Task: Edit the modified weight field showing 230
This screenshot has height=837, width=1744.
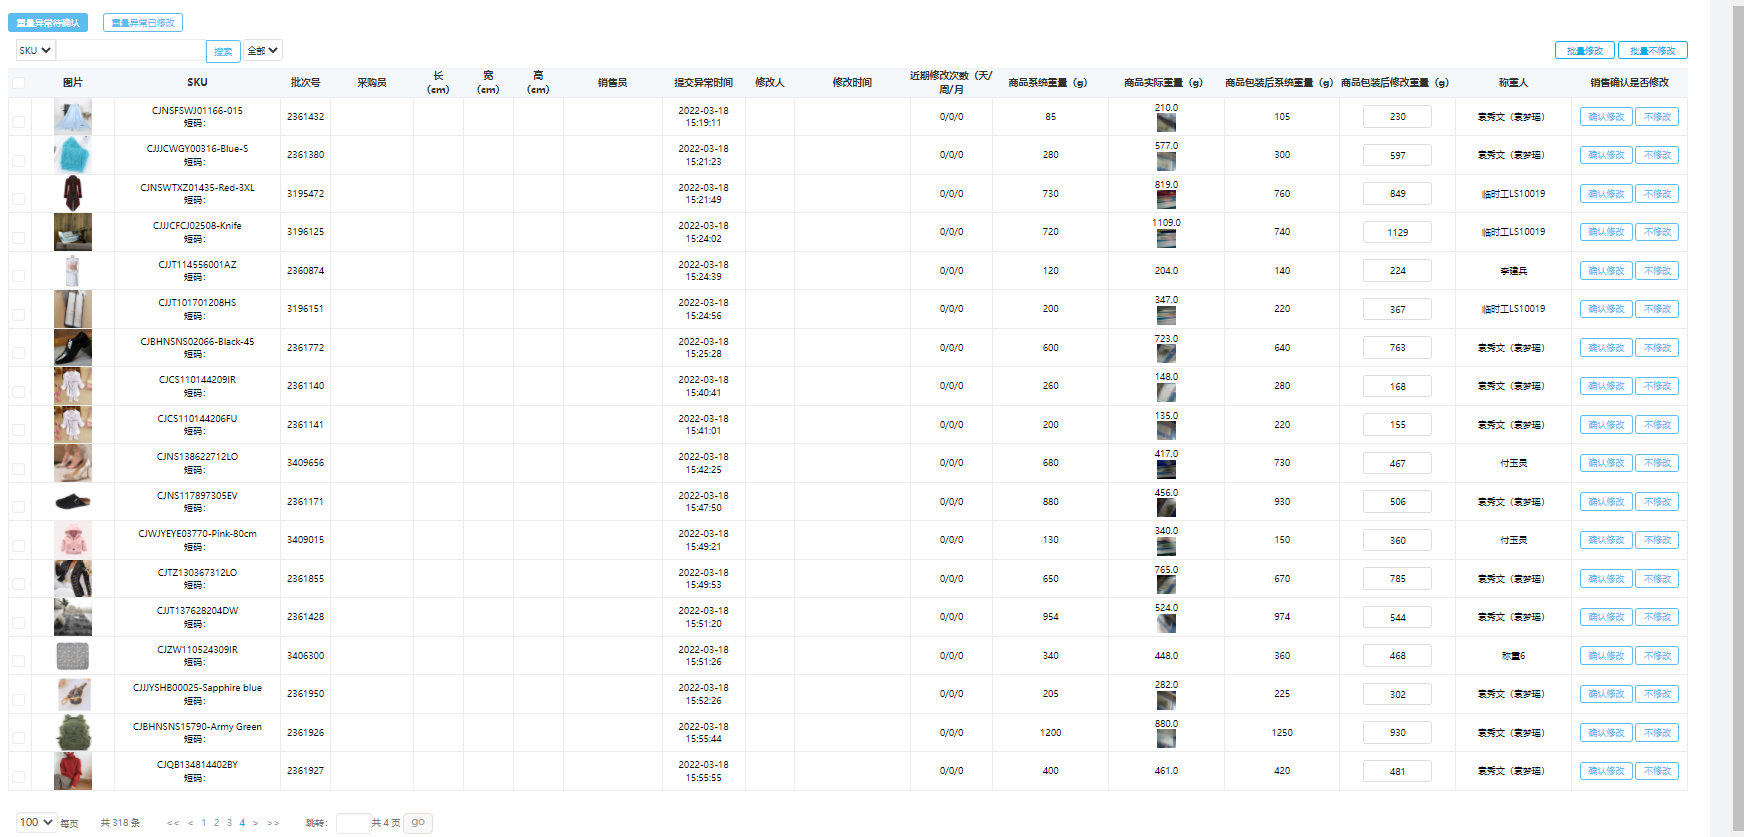Action: (1397, 117)
